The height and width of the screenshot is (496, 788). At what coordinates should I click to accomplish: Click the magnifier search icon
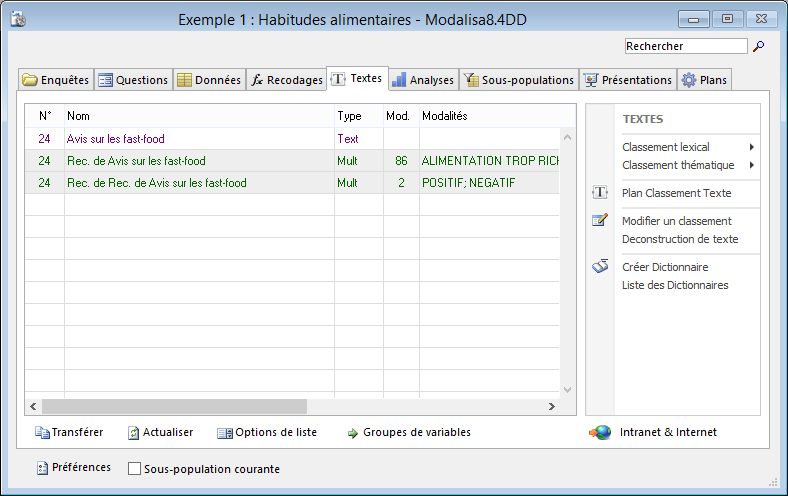[758, 46]
